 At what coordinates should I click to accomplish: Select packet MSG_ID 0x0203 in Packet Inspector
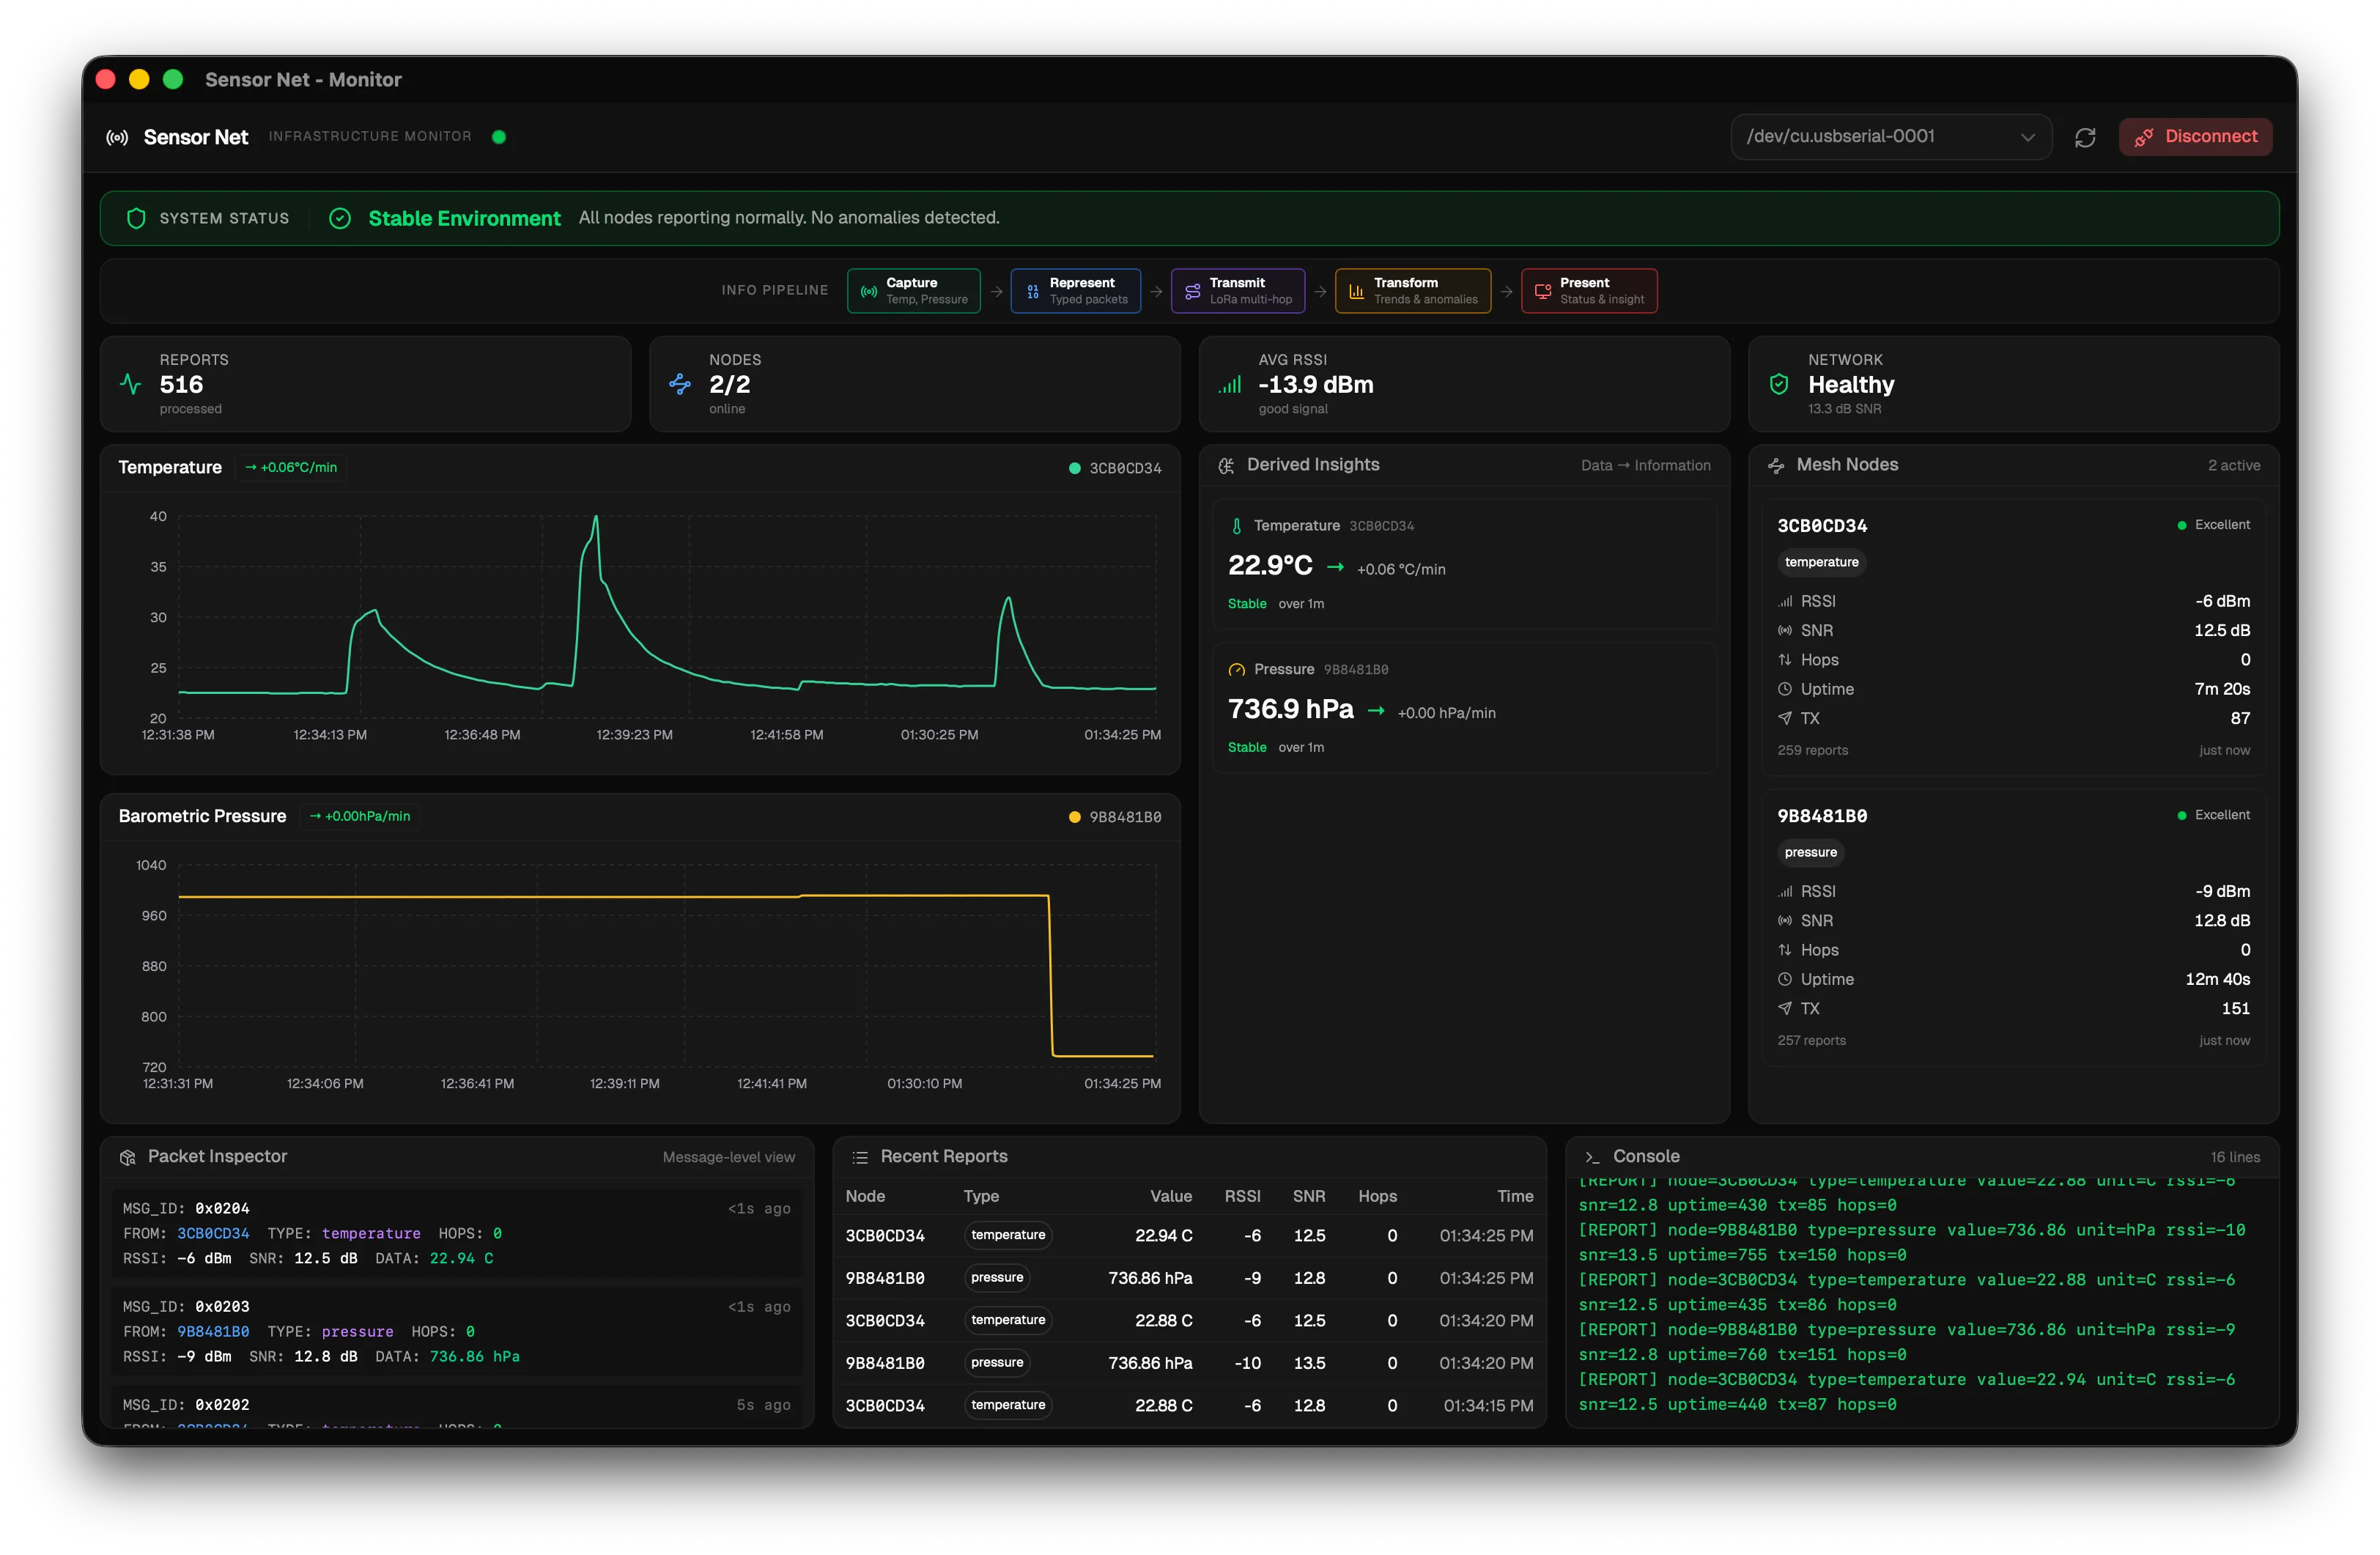click(456, 1331)
